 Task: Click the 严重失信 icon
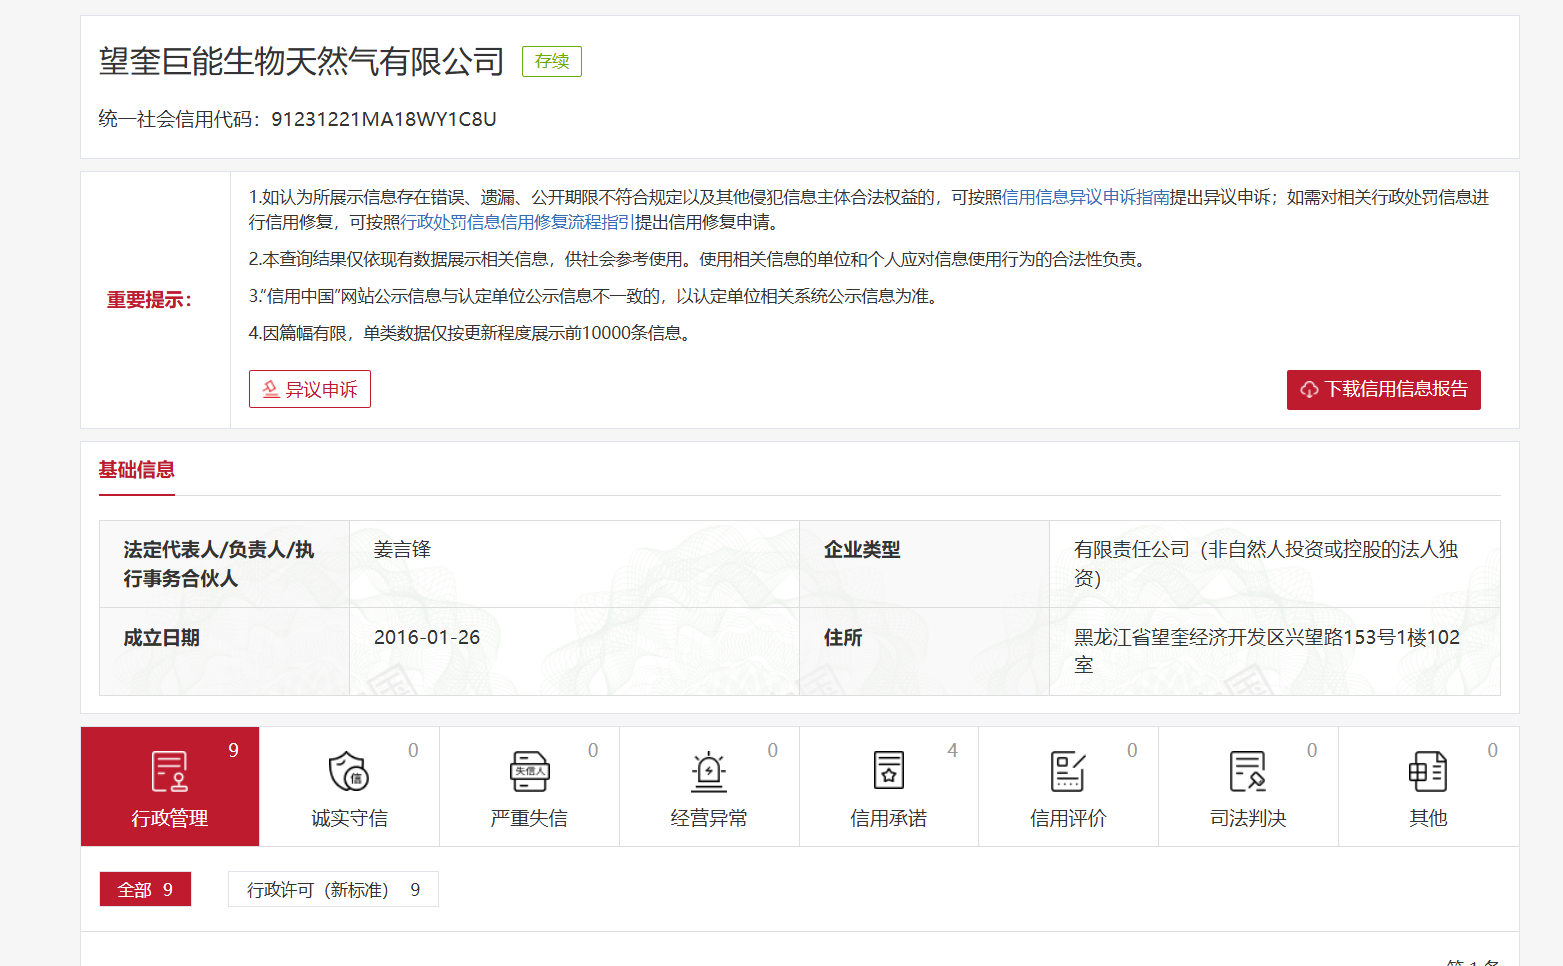coord(529,772)
